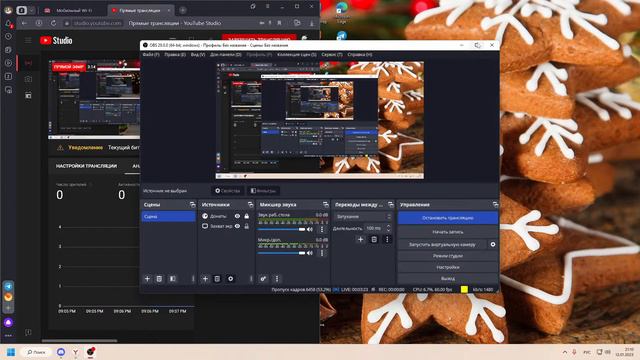Add a new source in Источники panel
This screenshot has width=640, height=360.
click(x=205, y=279)
